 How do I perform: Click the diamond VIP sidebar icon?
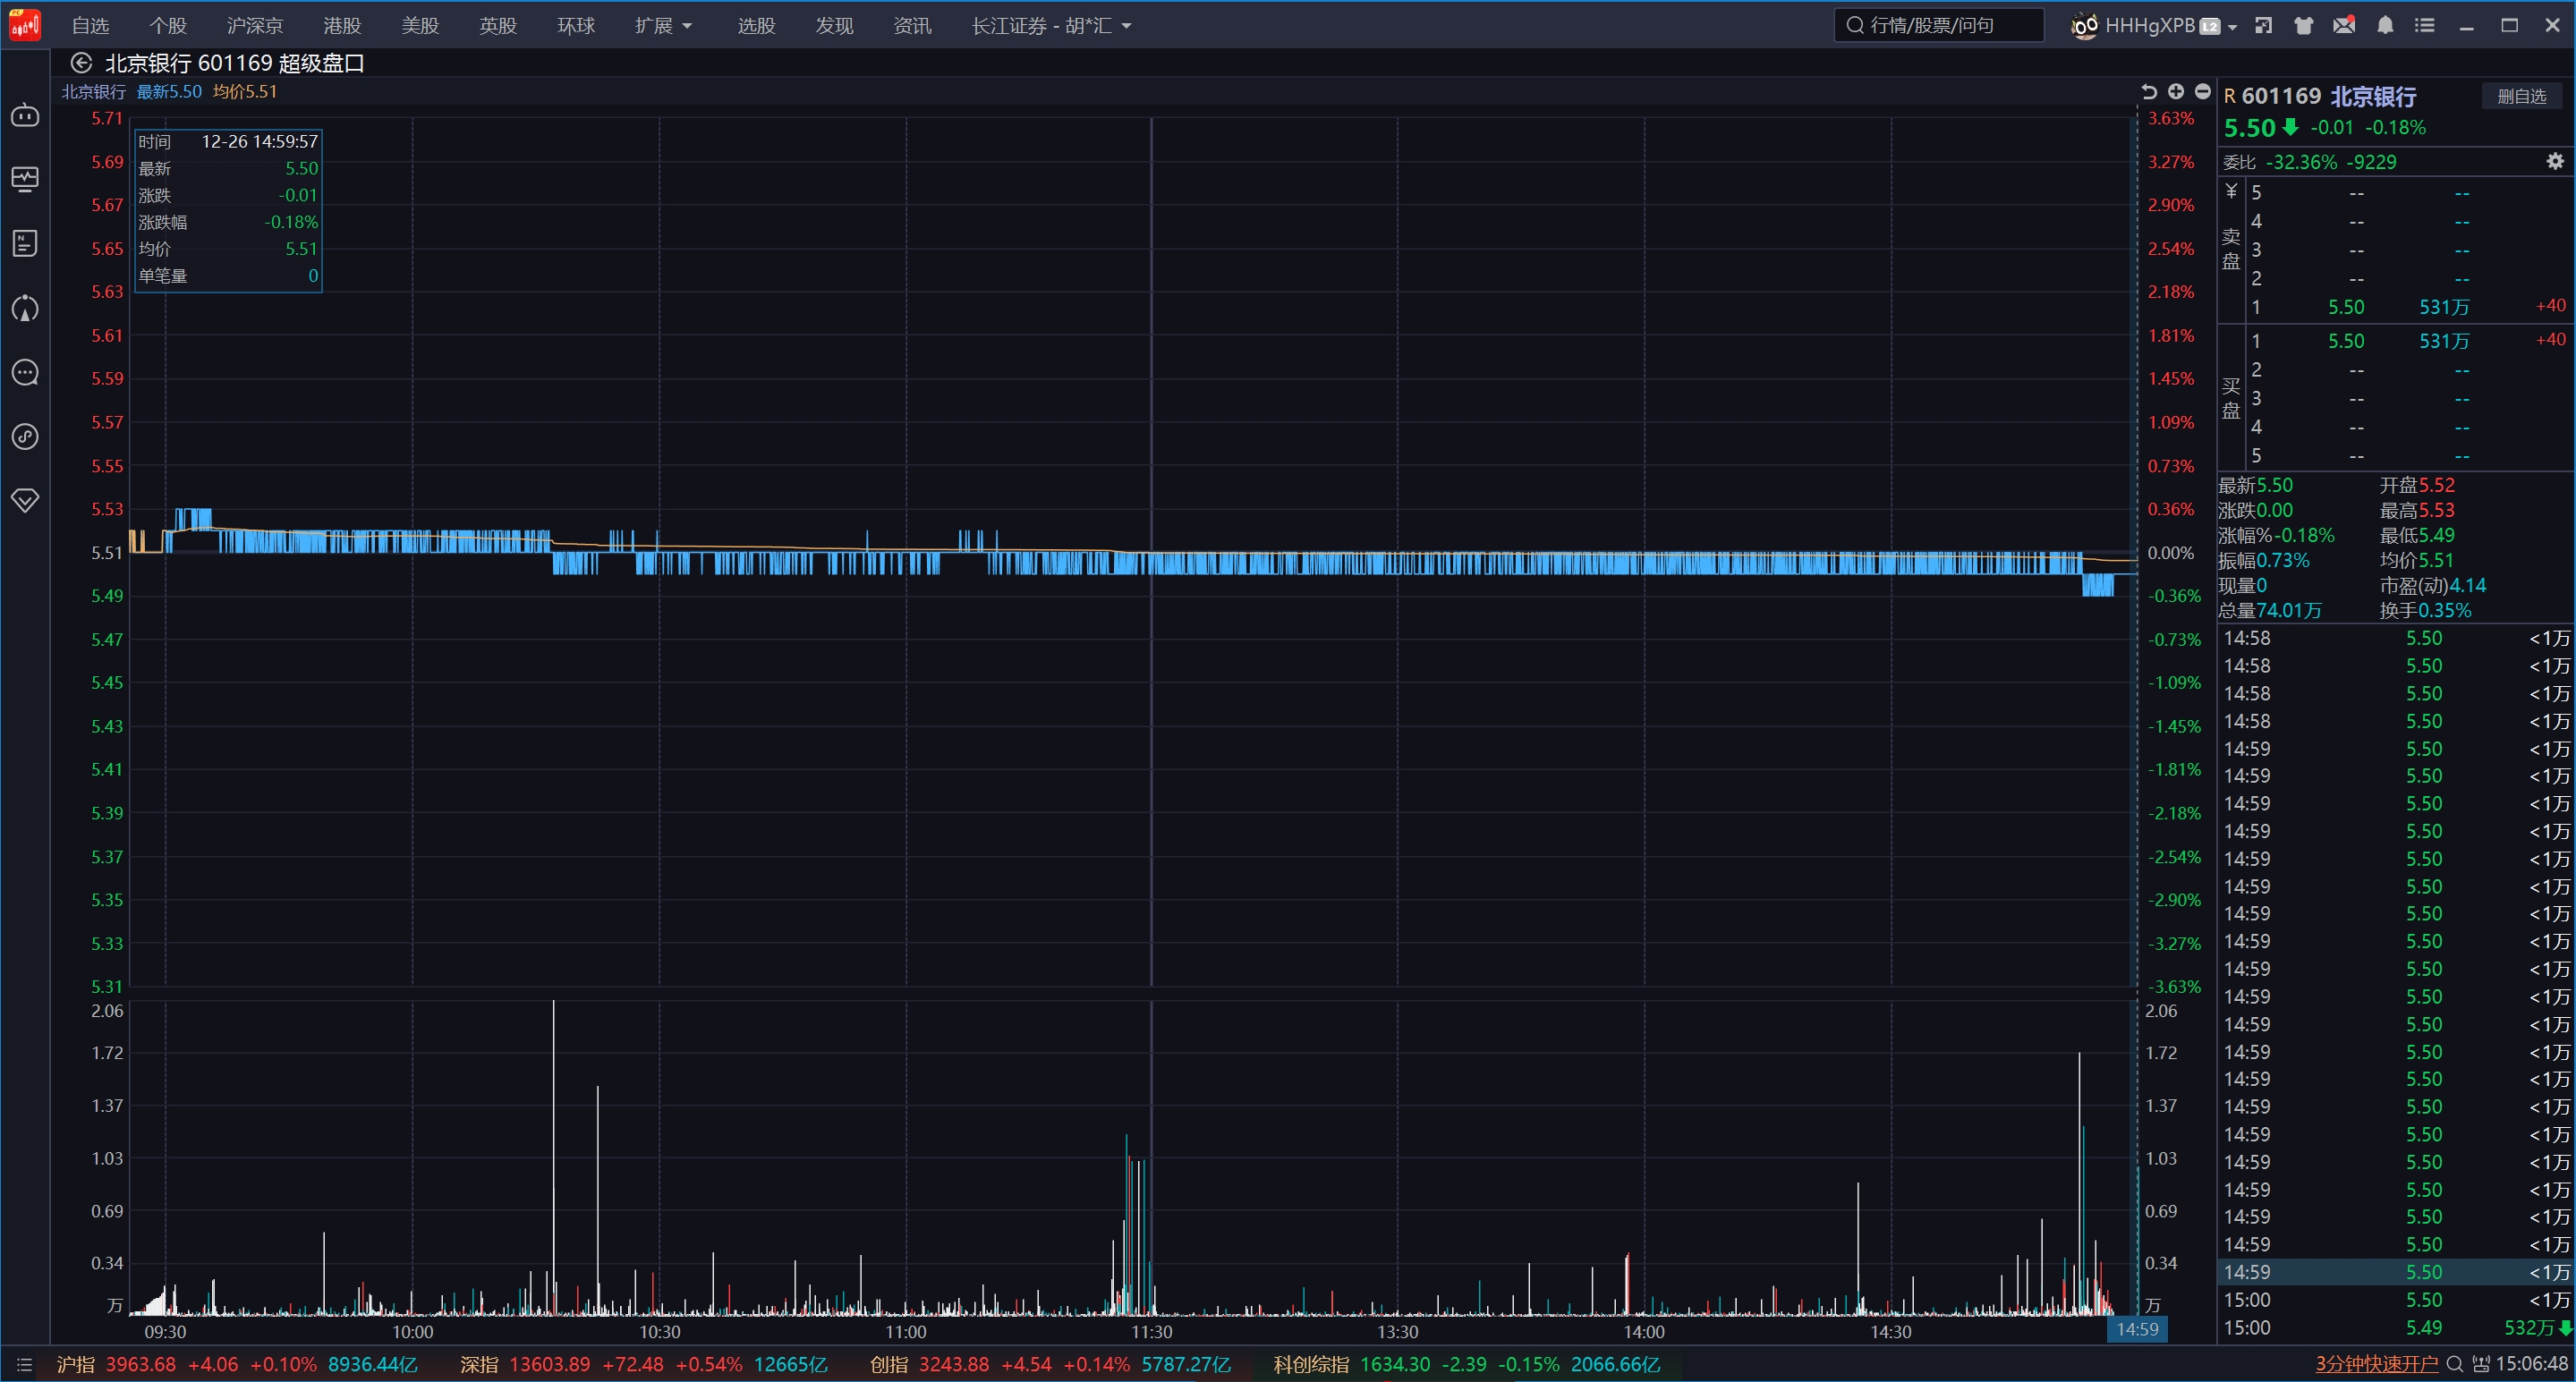[x=25, y=500]
